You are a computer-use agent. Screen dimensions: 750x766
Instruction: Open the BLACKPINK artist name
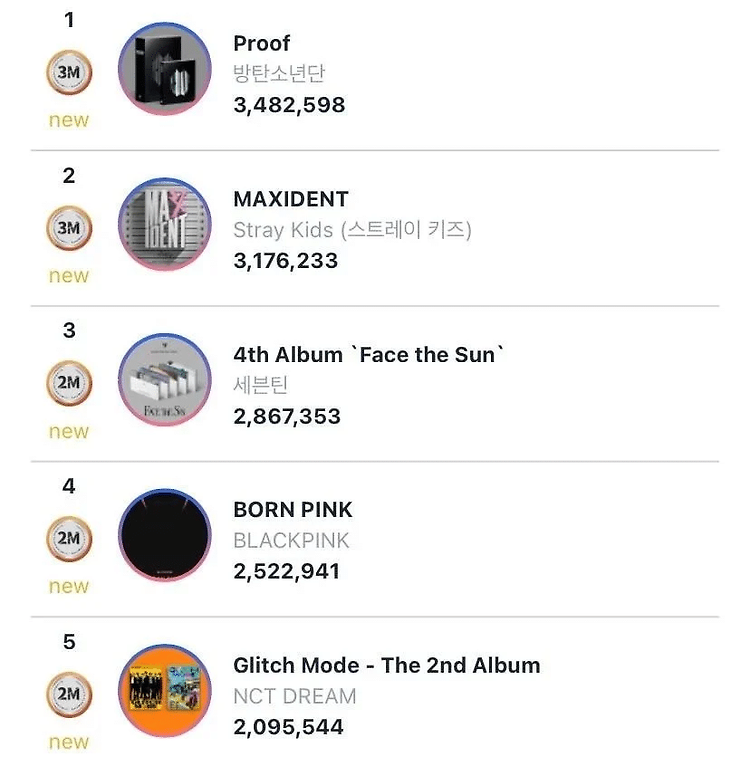pos(291,541)
